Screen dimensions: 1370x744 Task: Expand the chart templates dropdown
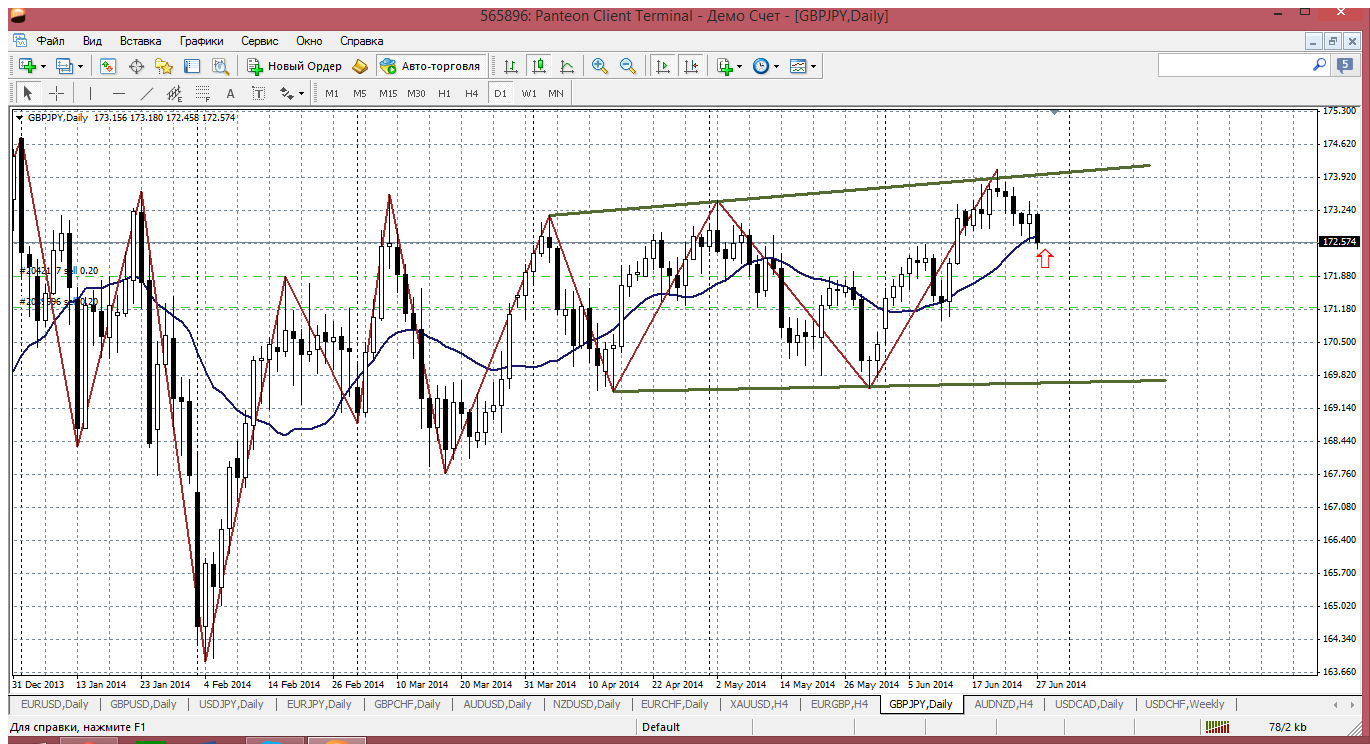pyautogui.click(x=813, y=66)
